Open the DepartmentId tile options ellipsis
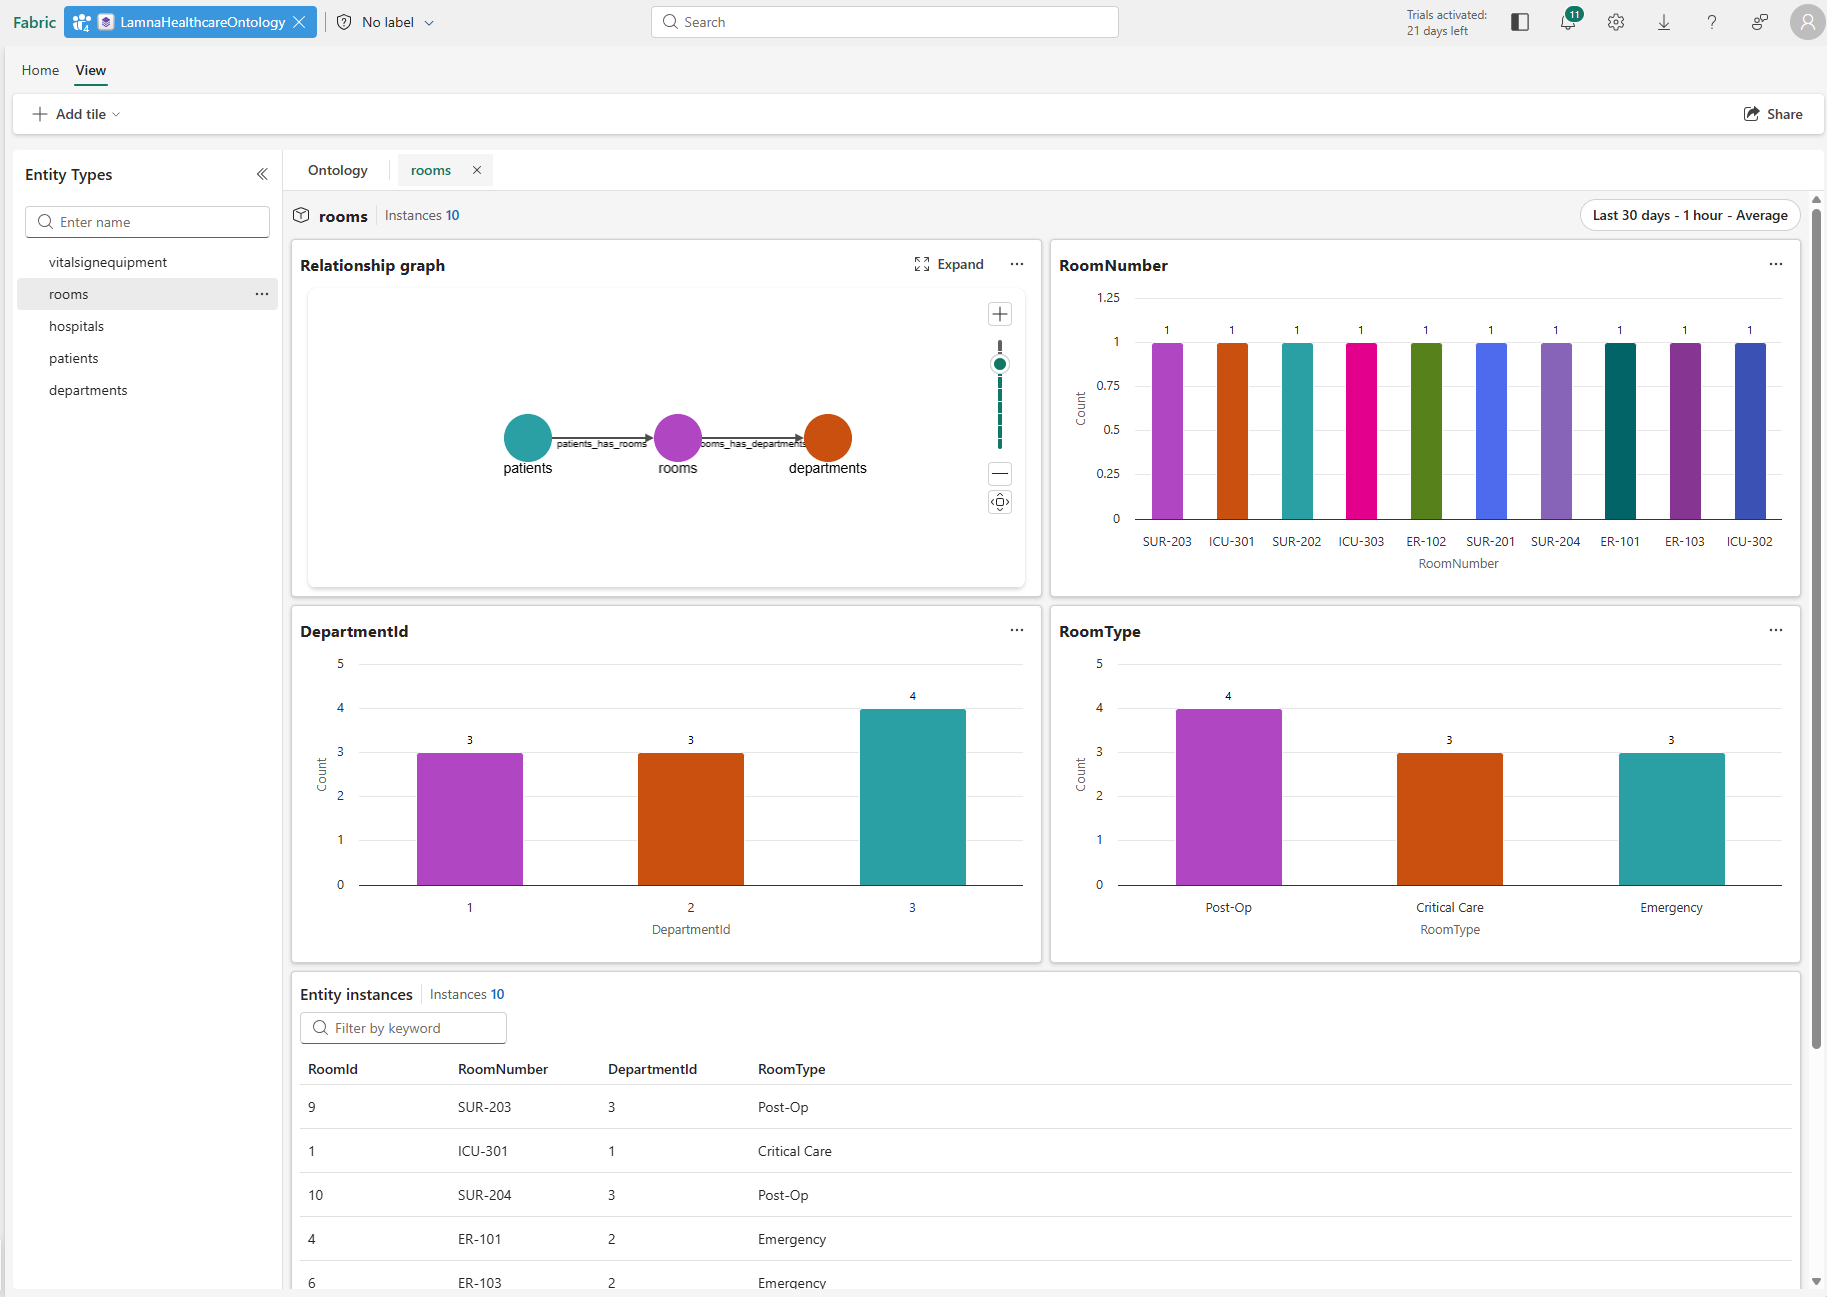1827x1297 pixels. point(1017,630)
